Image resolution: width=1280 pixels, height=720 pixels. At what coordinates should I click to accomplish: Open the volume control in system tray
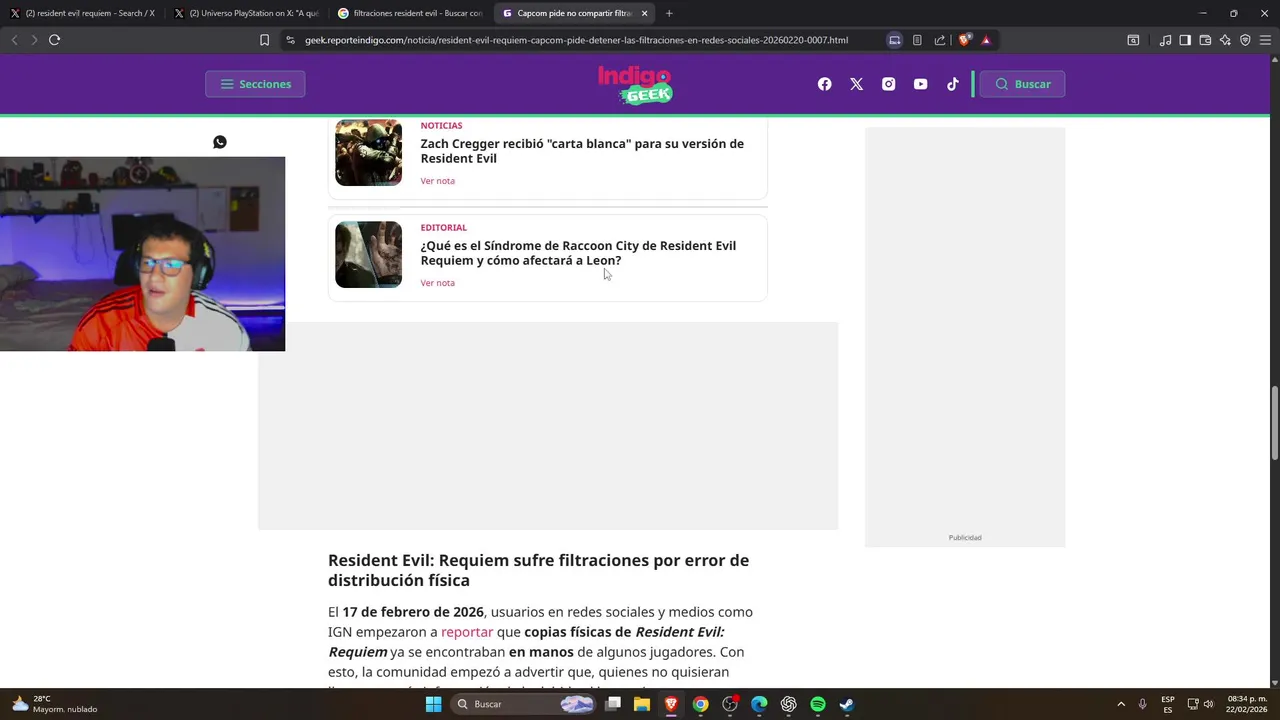[1208, 704]
